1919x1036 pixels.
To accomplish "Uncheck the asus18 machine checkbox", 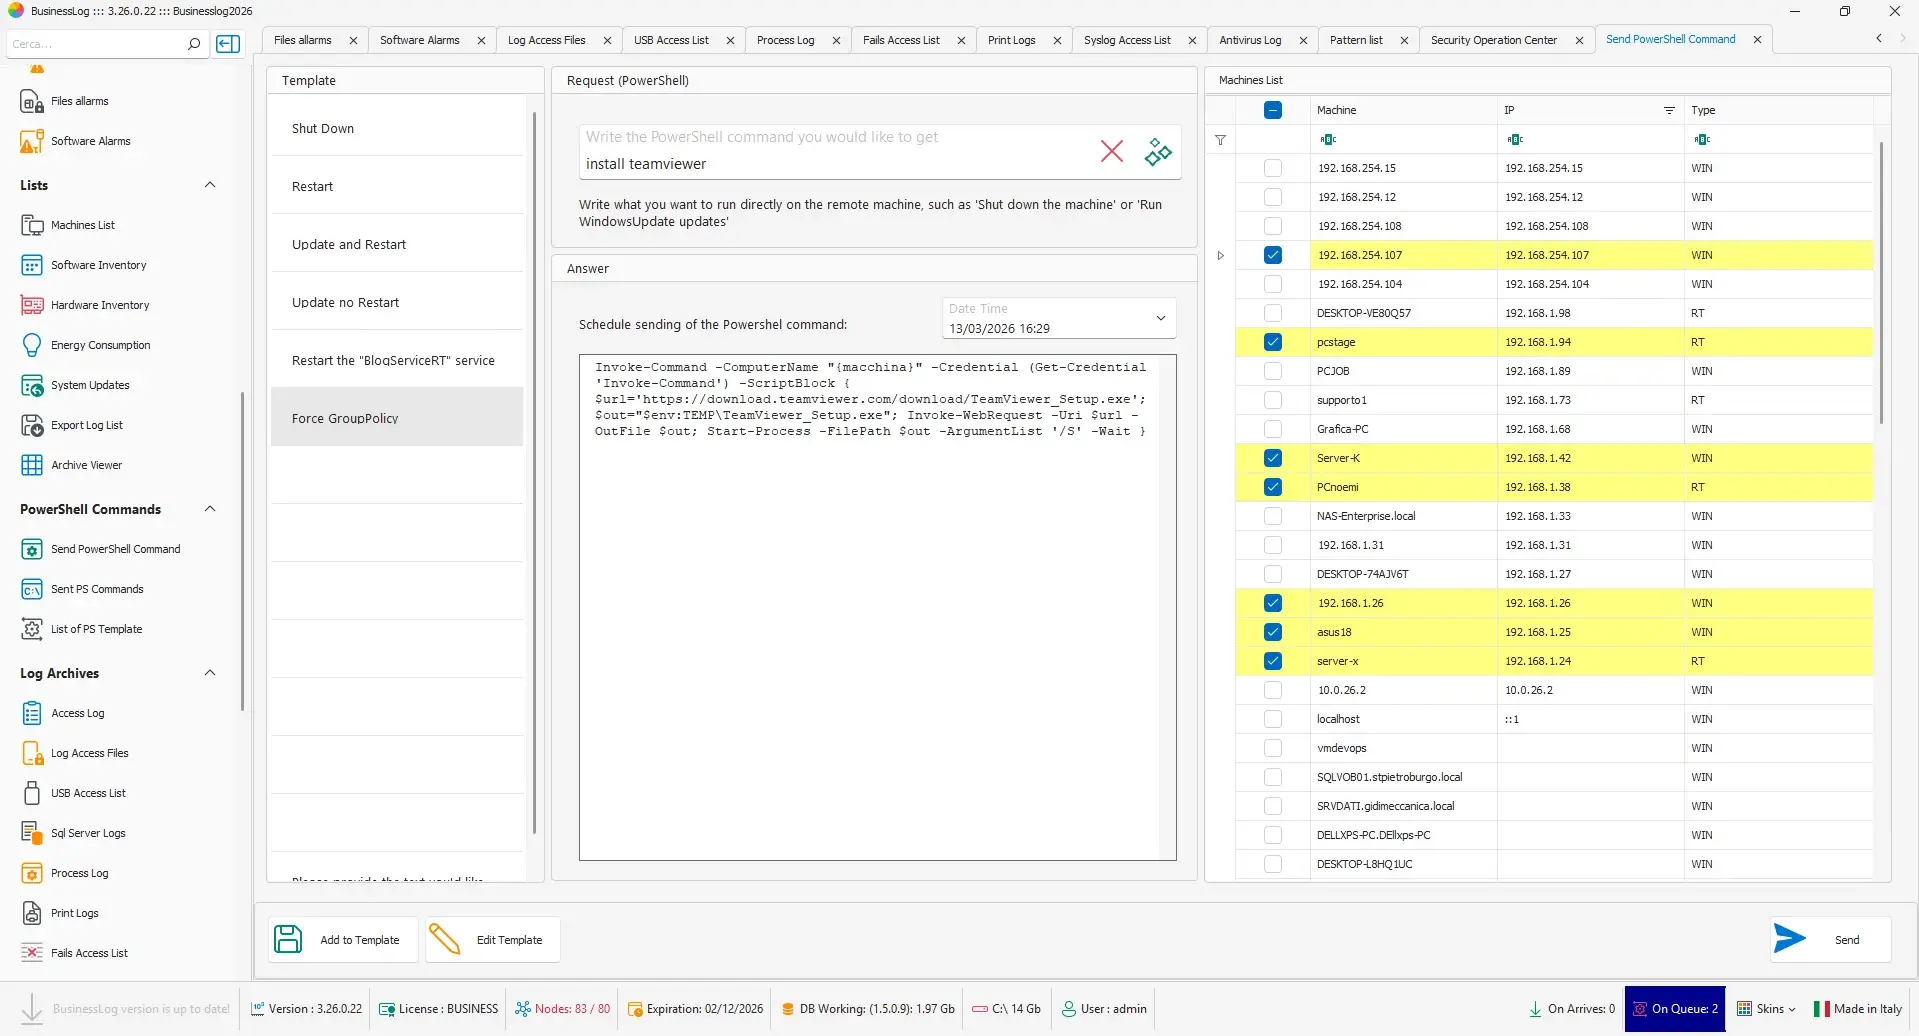I will click(x=1273, y=632).
